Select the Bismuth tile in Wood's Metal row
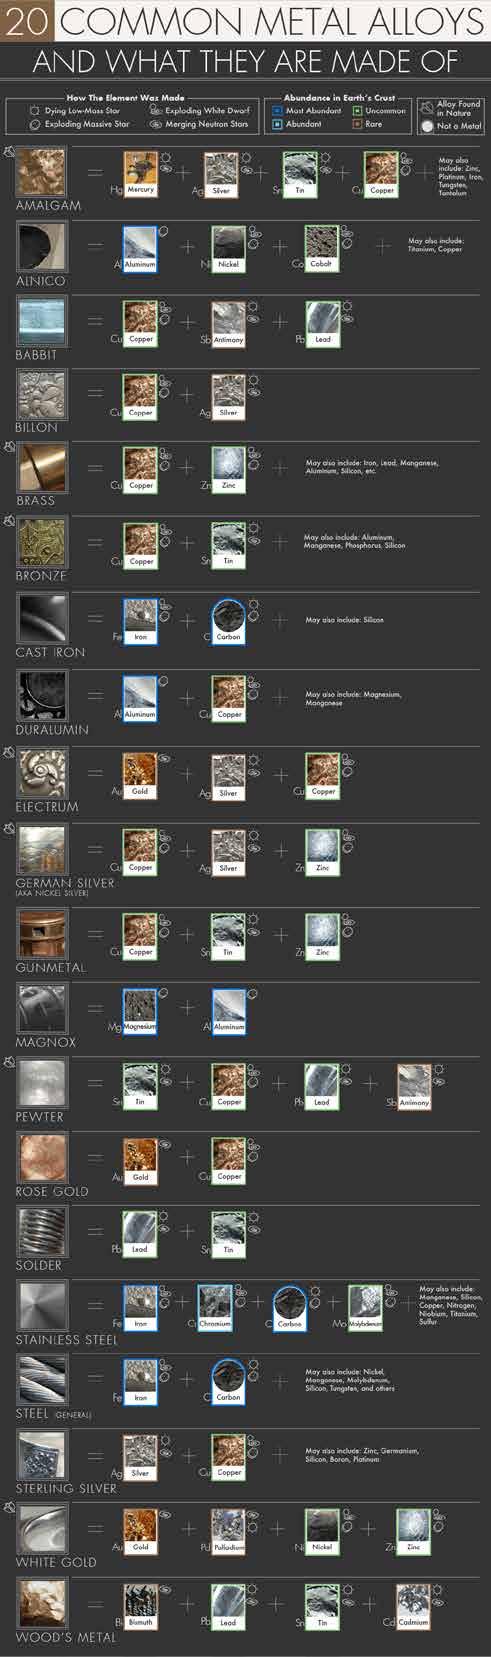 140,1606
